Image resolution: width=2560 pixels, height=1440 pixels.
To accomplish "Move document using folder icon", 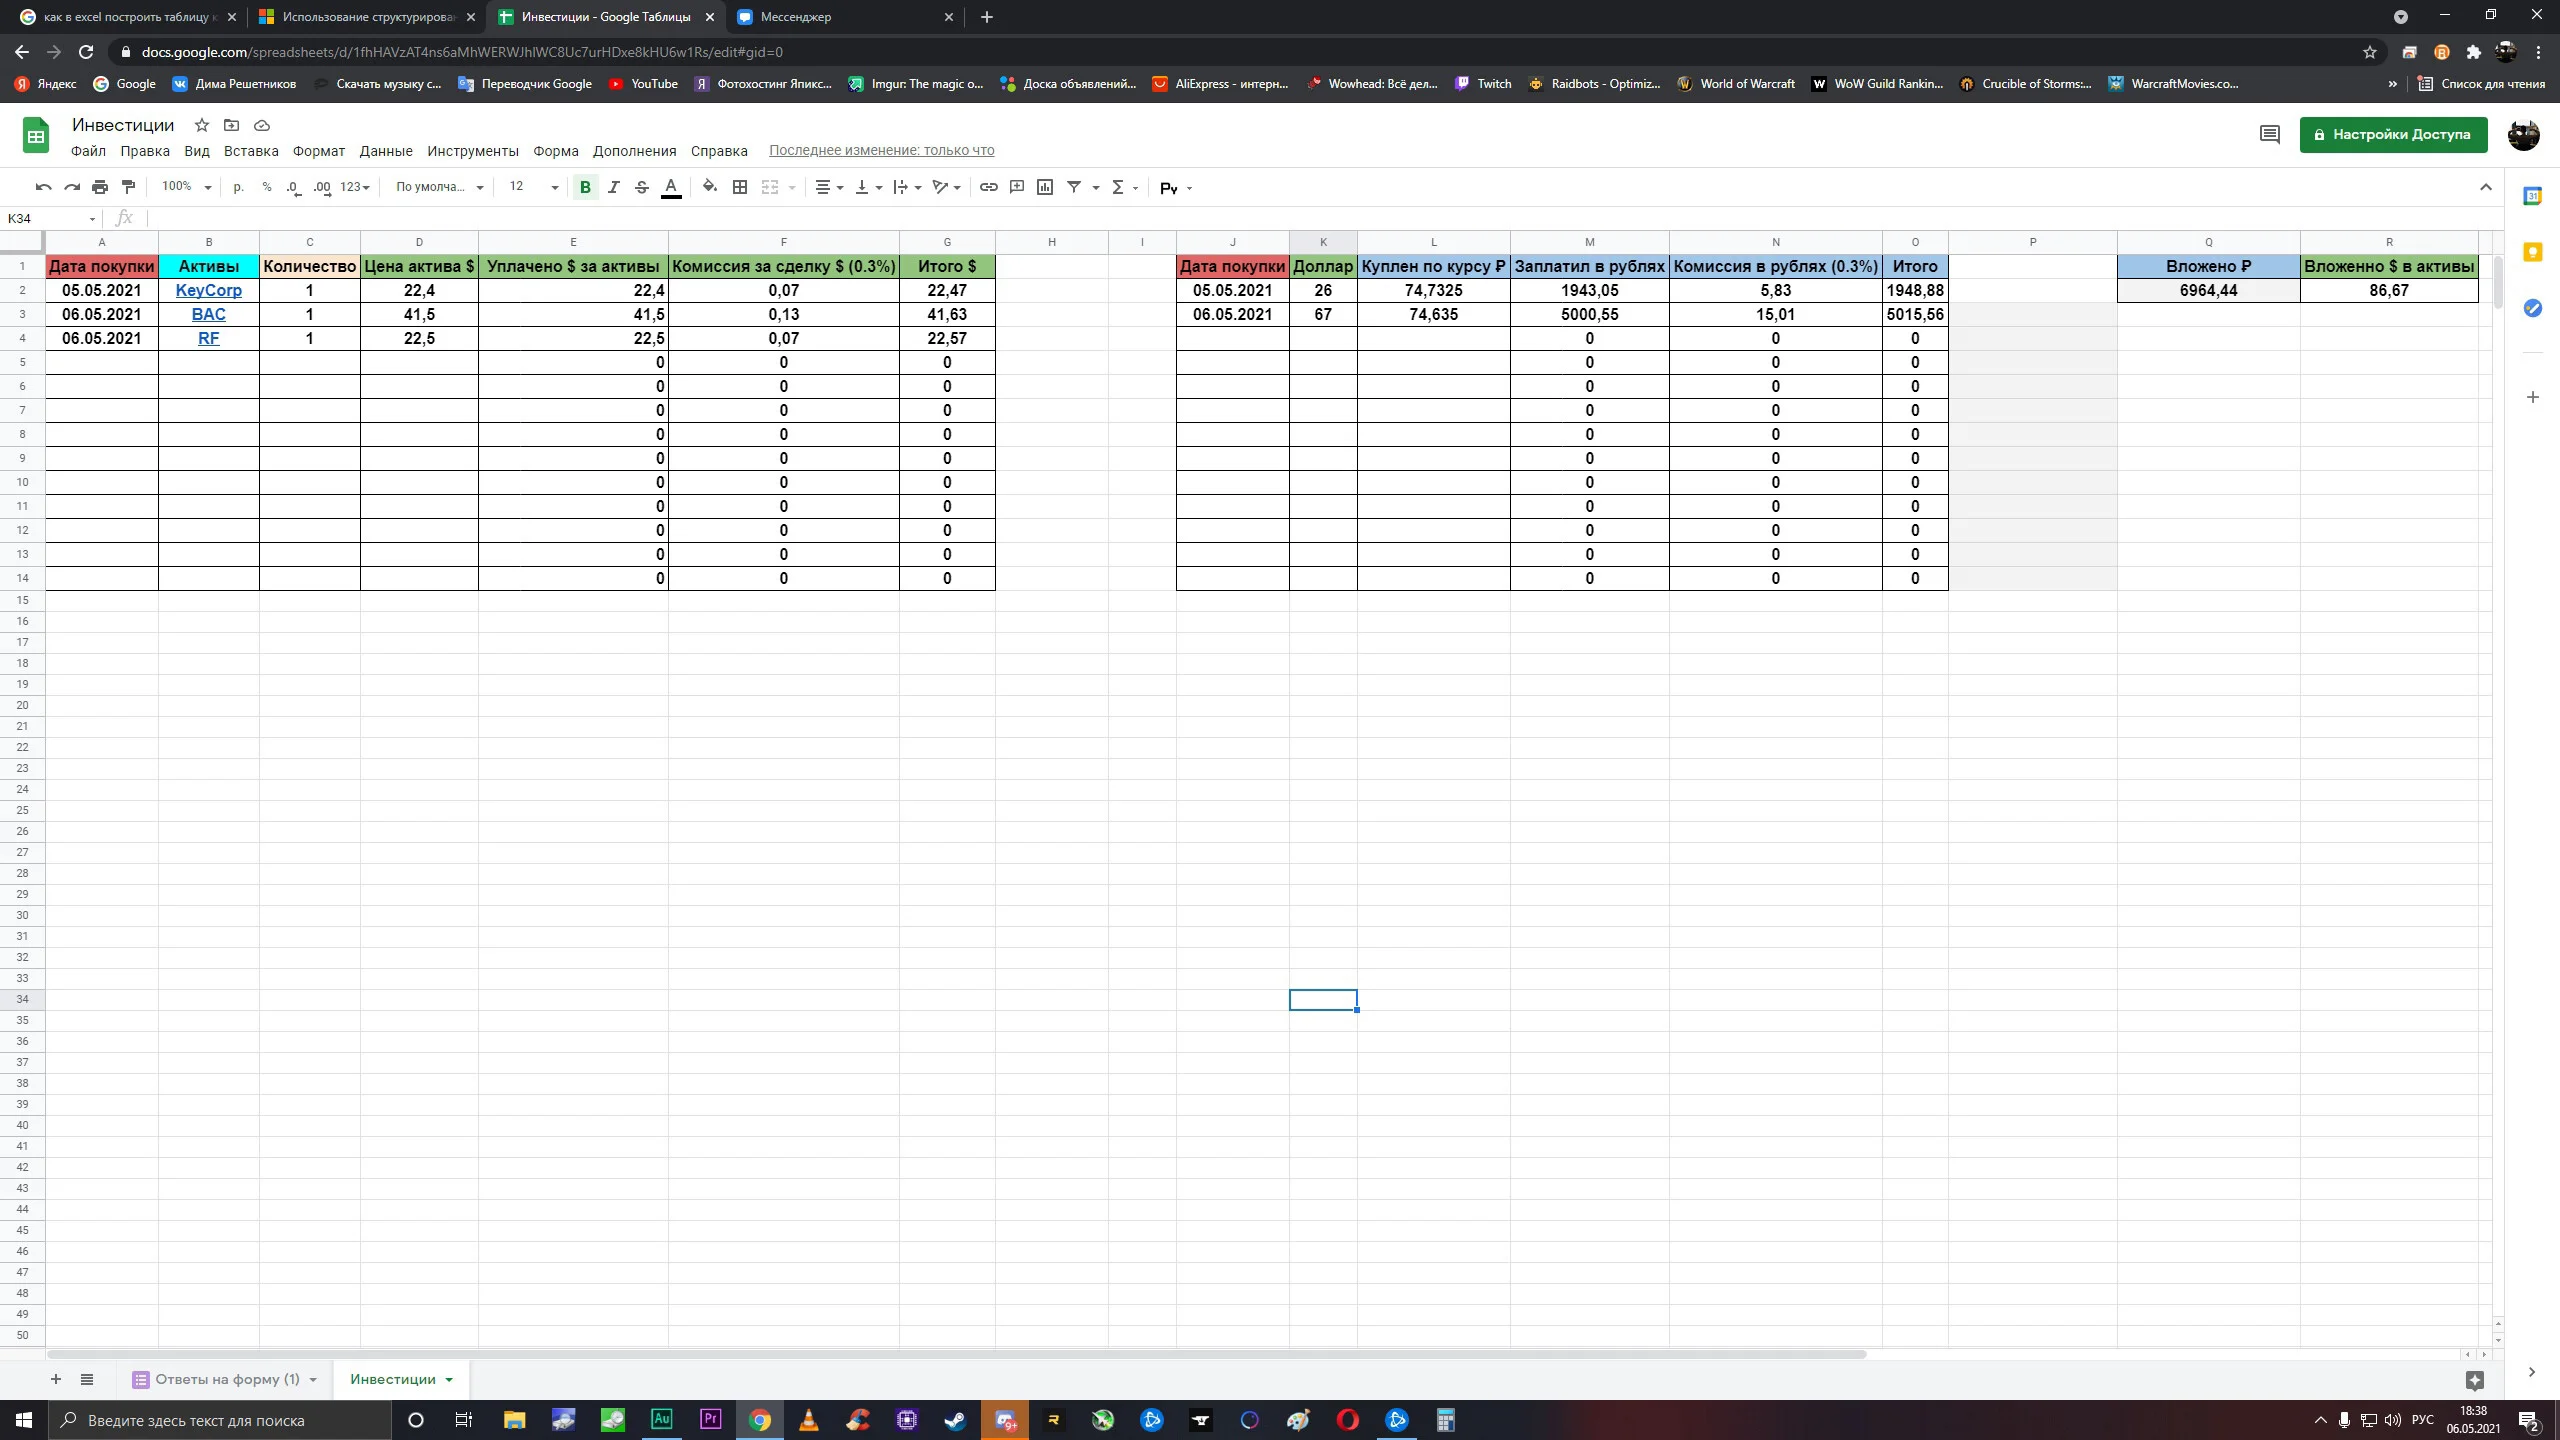I will click(232, 125).
